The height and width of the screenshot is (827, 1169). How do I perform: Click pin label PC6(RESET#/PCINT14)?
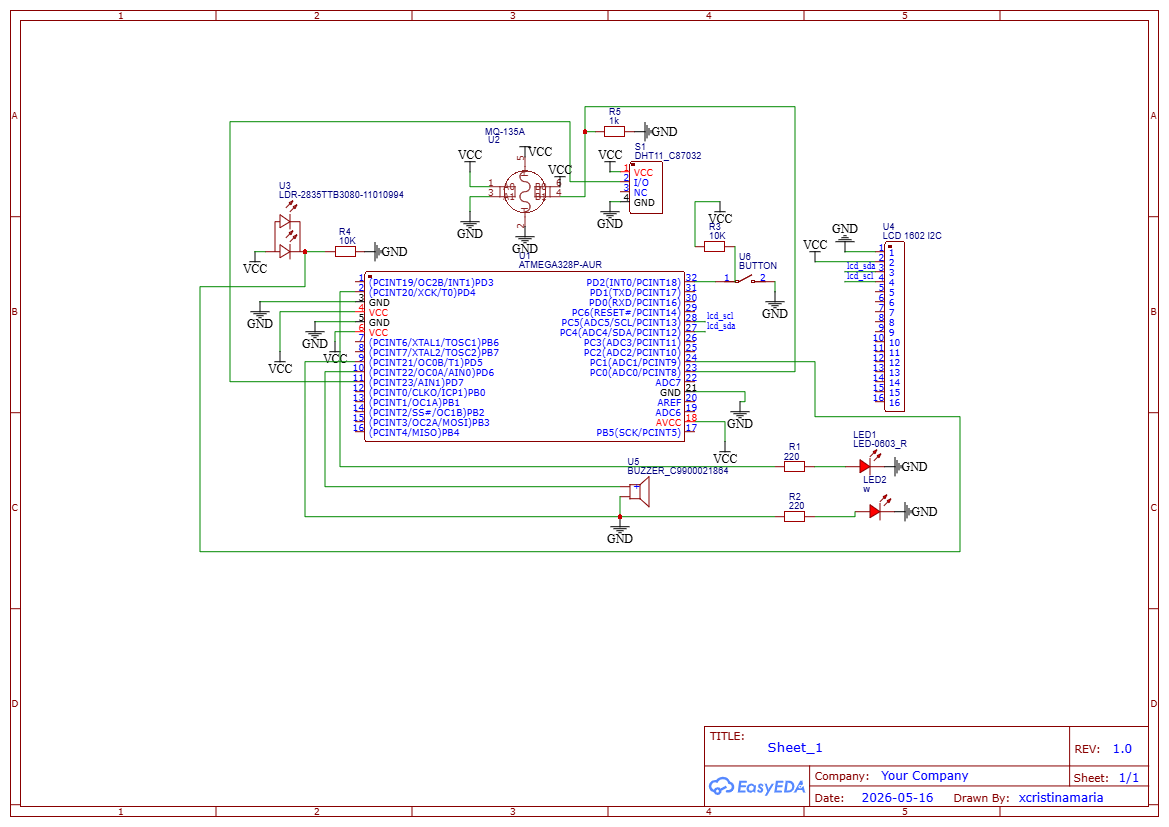click(626, 312)
